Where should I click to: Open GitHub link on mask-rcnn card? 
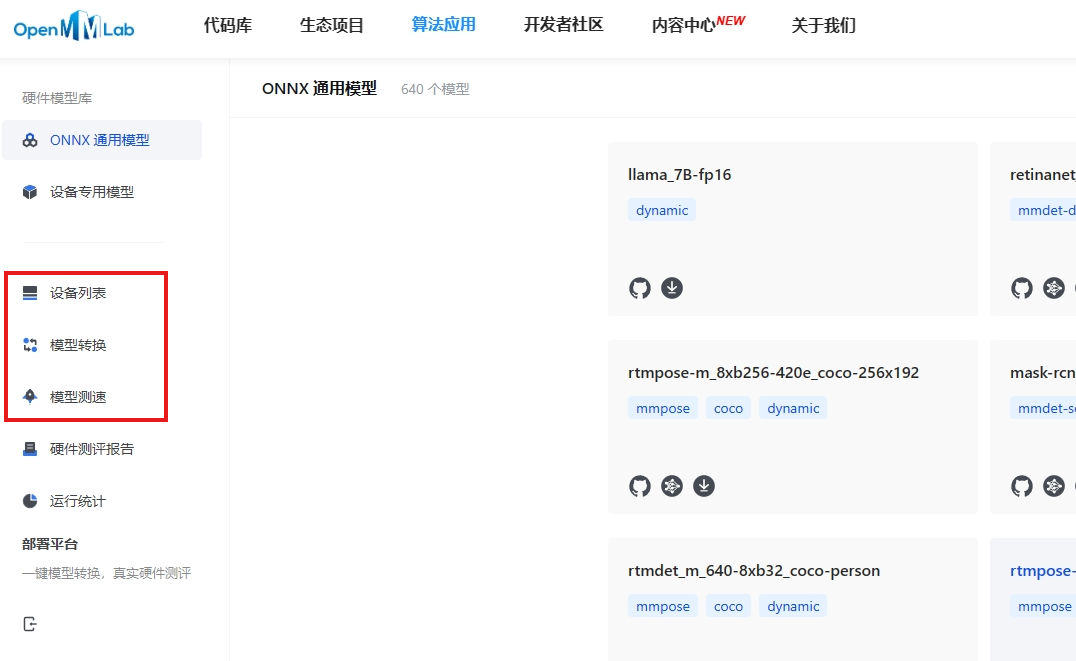coord(1022,486)
